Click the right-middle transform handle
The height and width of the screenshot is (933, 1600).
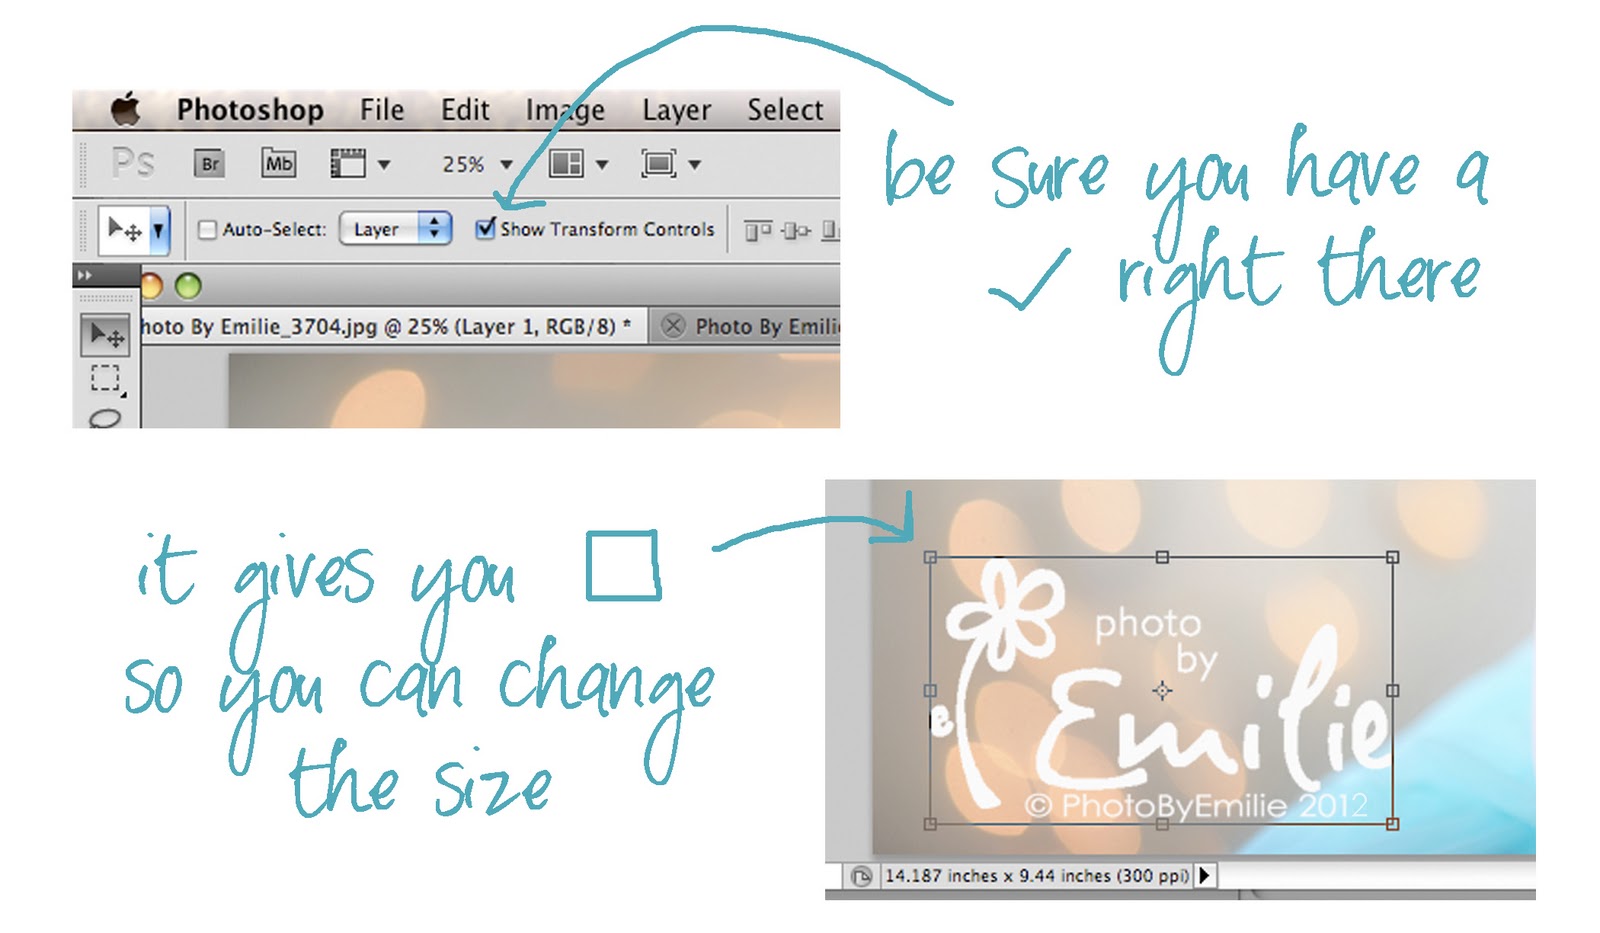[1393, 690]
